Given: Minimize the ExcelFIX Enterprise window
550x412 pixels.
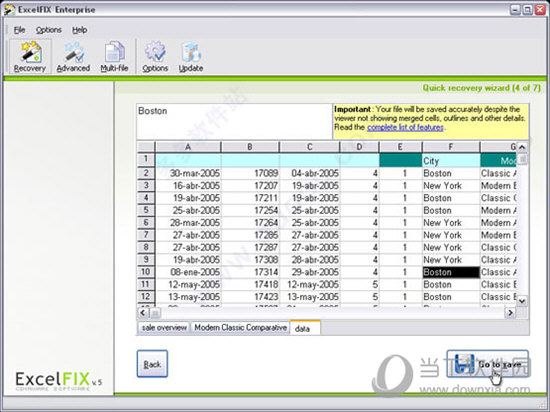Looking at the screenshot, I should coord(515,10).
